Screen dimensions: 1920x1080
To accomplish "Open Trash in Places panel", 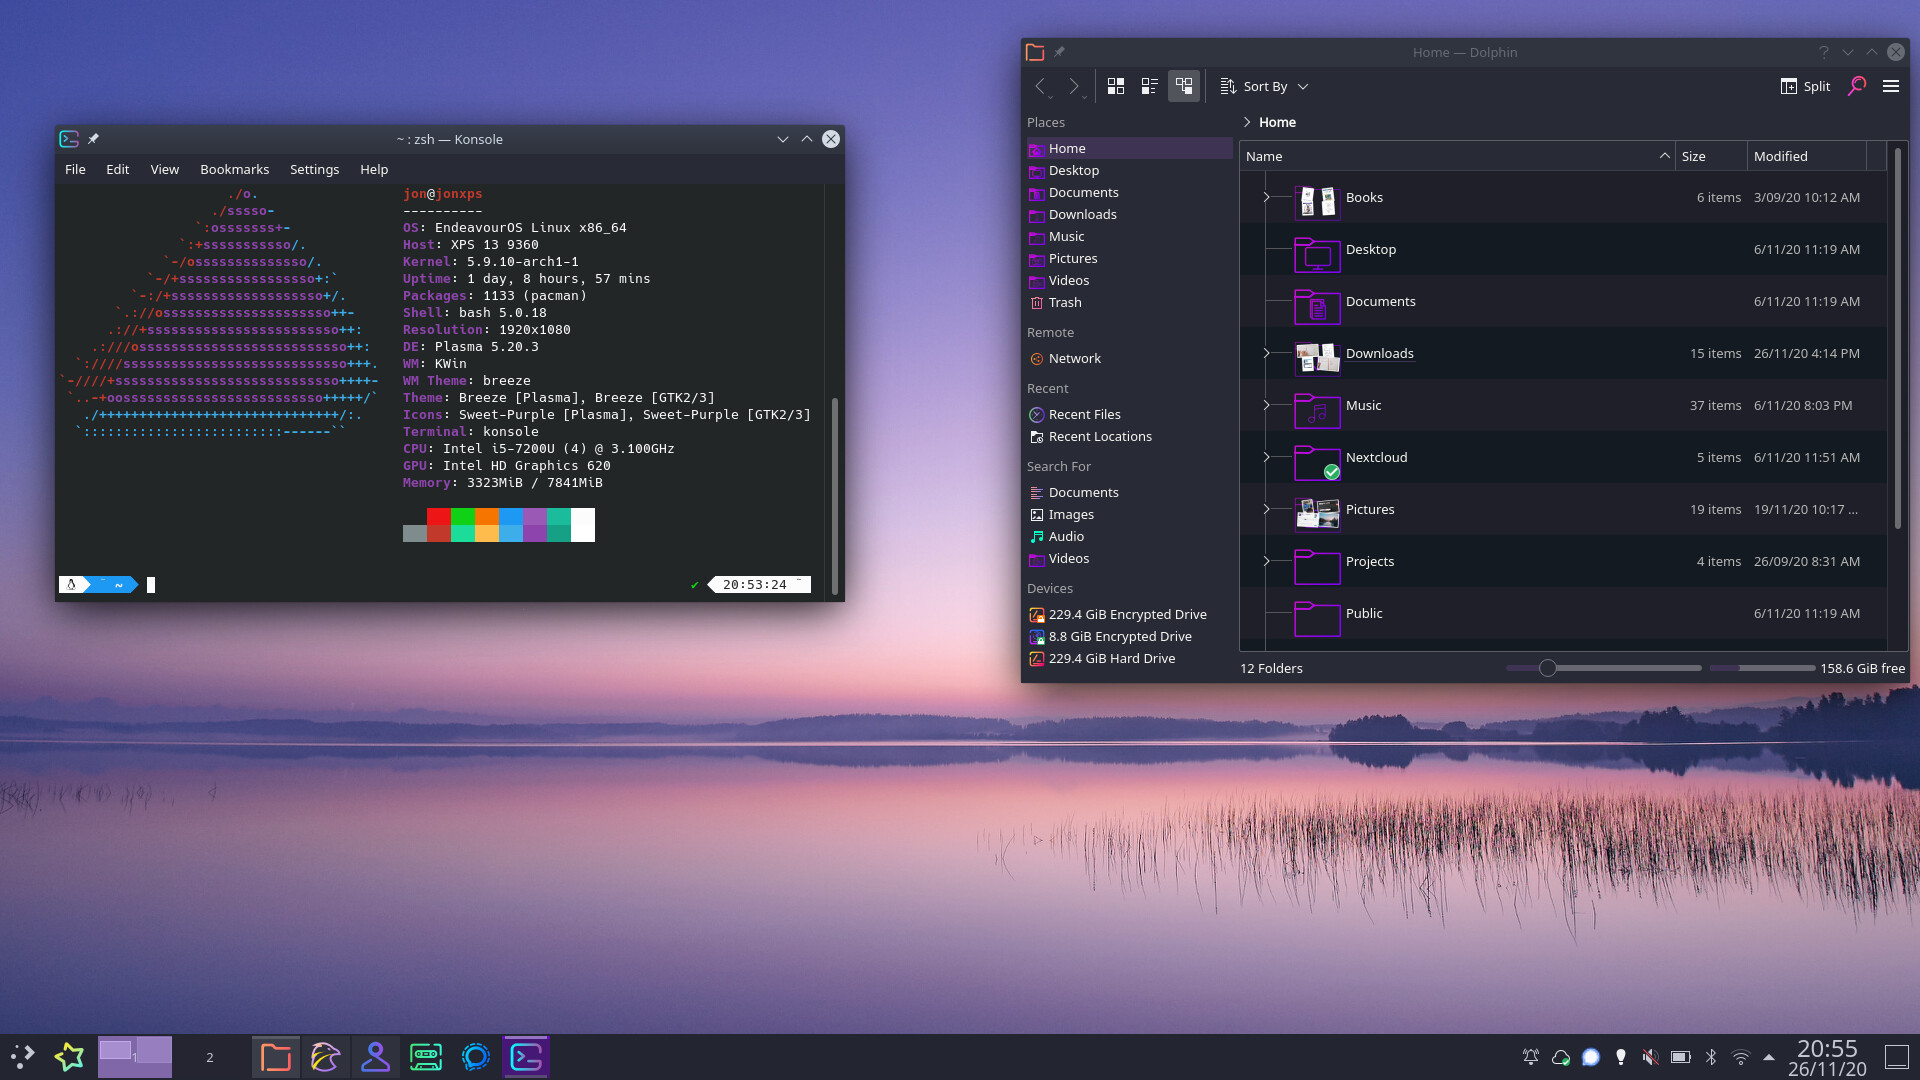I will (x=1065, y=302).
